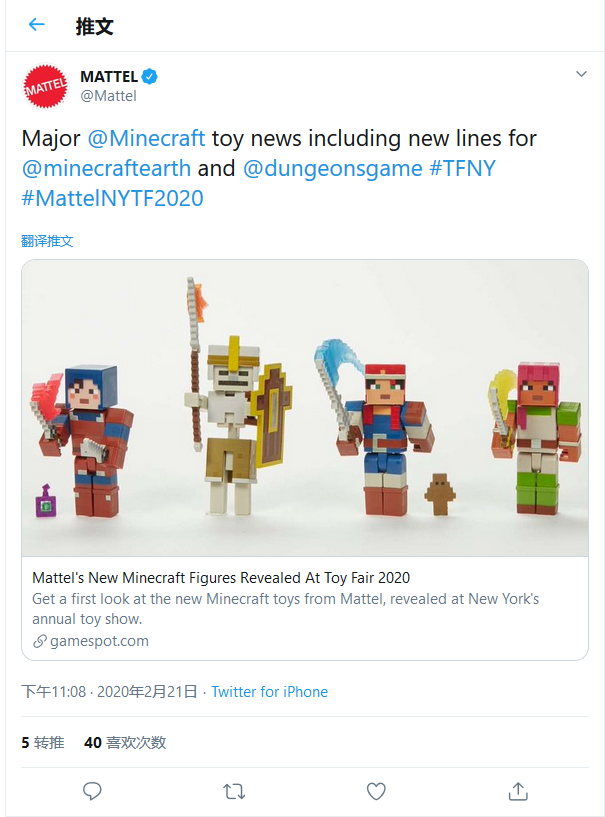The width and height of the screenshot is (605, 817).
Task: Reply to the tweet with comment icon
Action: (92, 791)
